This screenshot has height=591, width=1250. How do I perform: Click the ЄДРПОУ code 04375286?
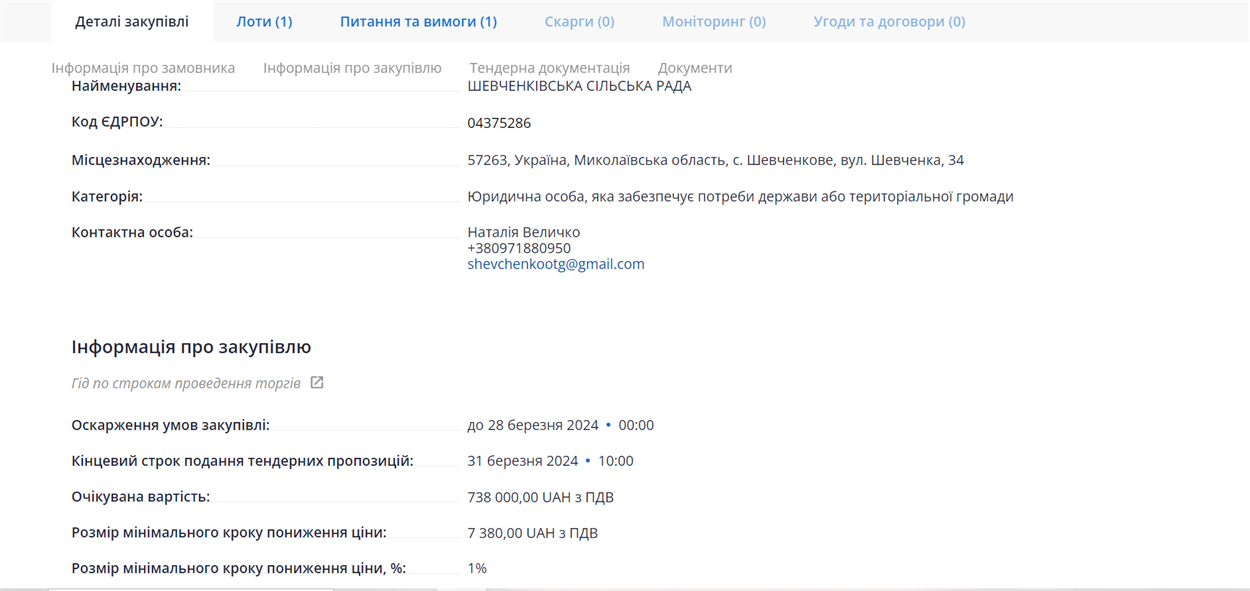[499, 123]
